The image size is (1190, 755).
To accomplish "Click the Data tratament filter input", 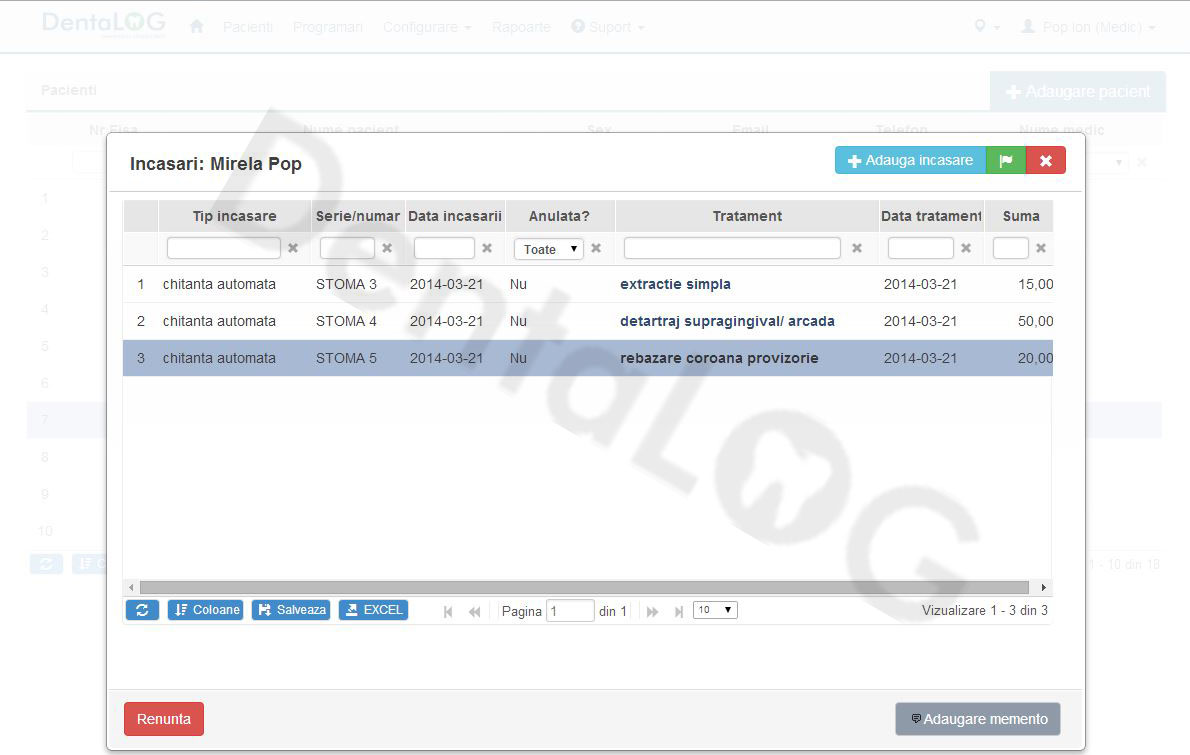I will coord(921,248).
